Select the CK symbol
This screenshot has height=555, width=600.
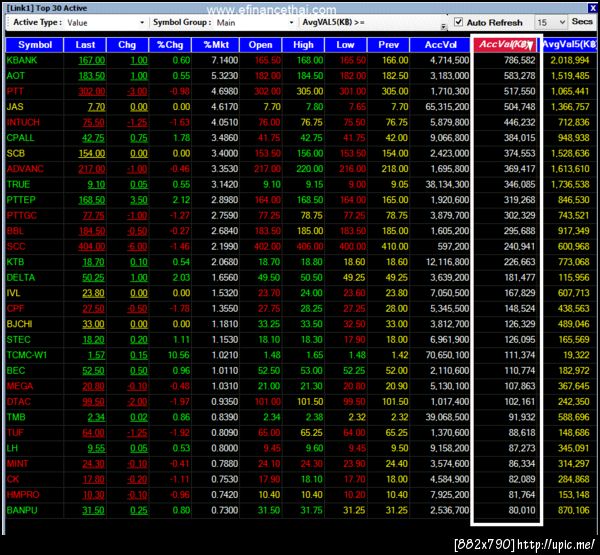(x=13, y=479)
